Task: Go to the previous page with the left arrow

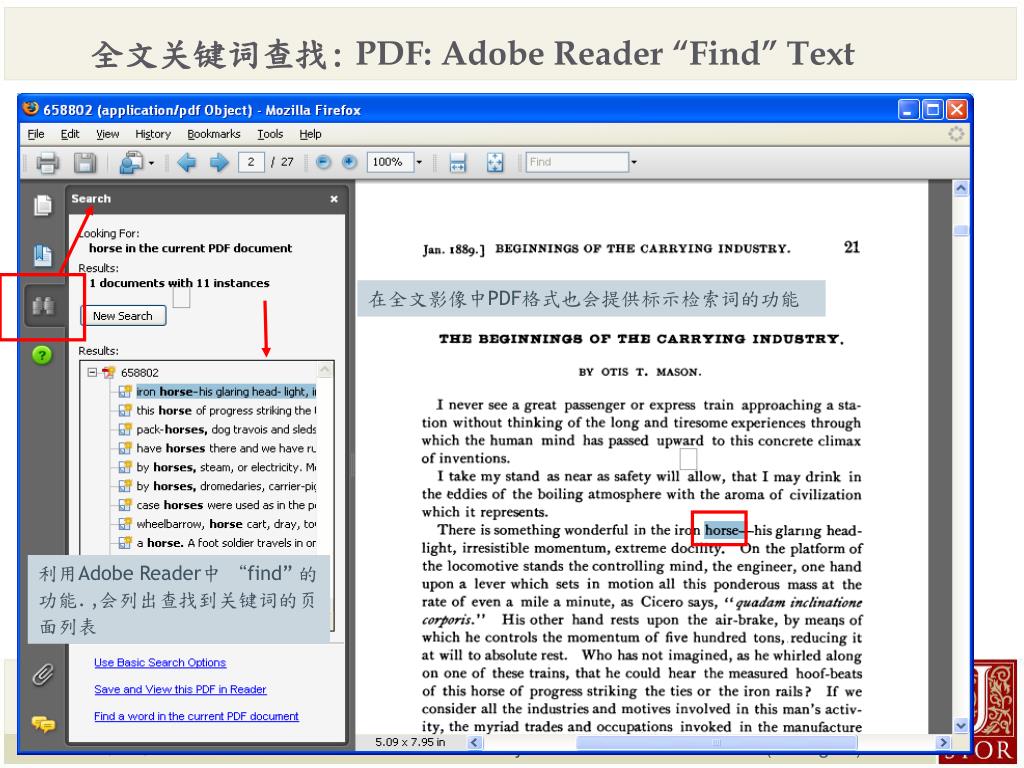Action: click(x=187, y=162)
